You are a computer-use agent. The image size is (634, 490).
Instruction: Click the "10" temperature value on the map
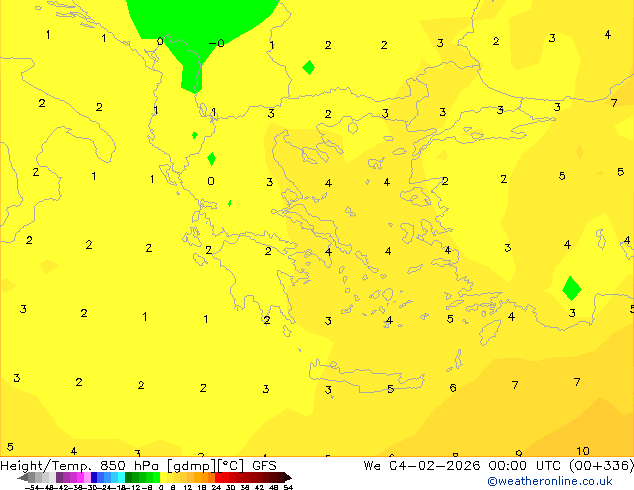583,451
